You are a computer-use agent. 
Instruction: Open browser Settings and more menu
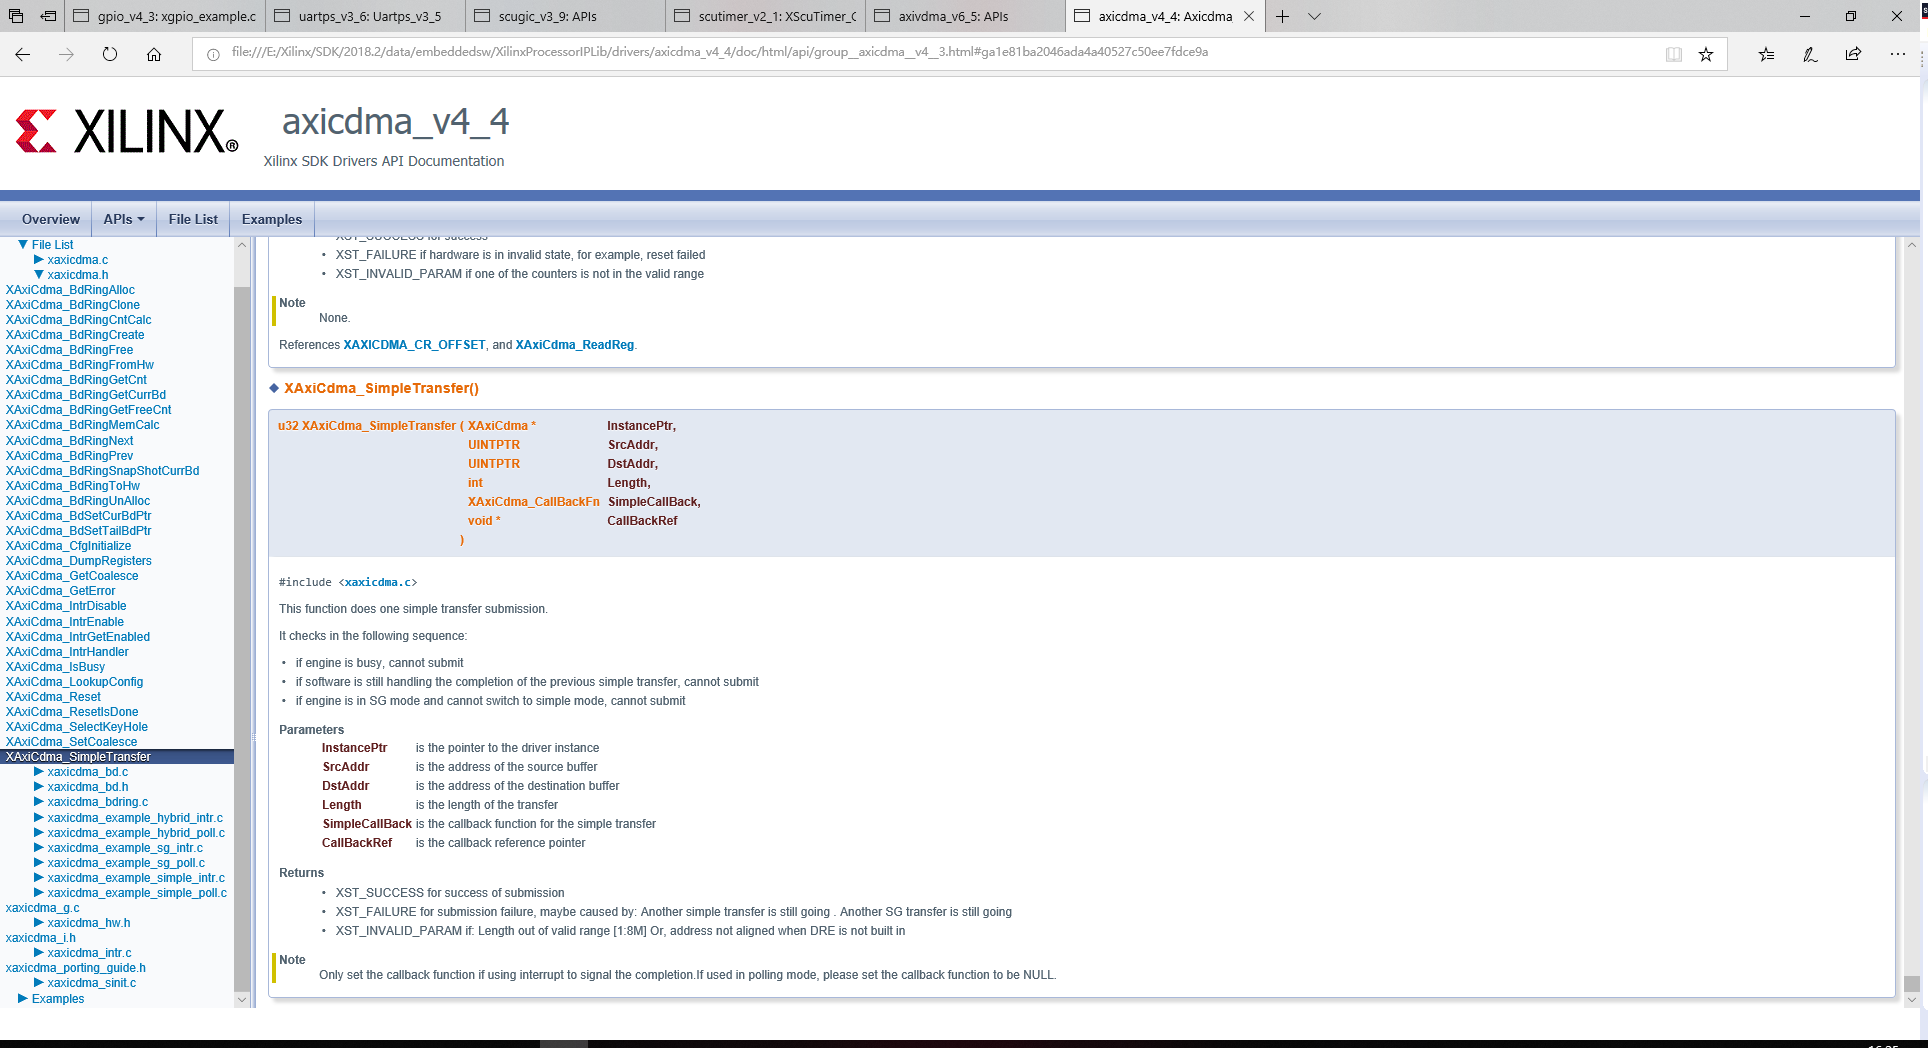1898,54
